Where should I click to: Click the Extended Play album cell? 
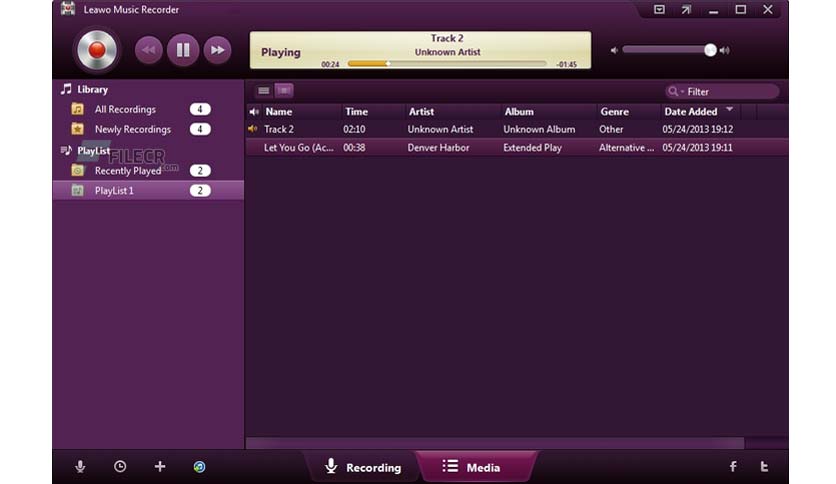coord(532,148)
